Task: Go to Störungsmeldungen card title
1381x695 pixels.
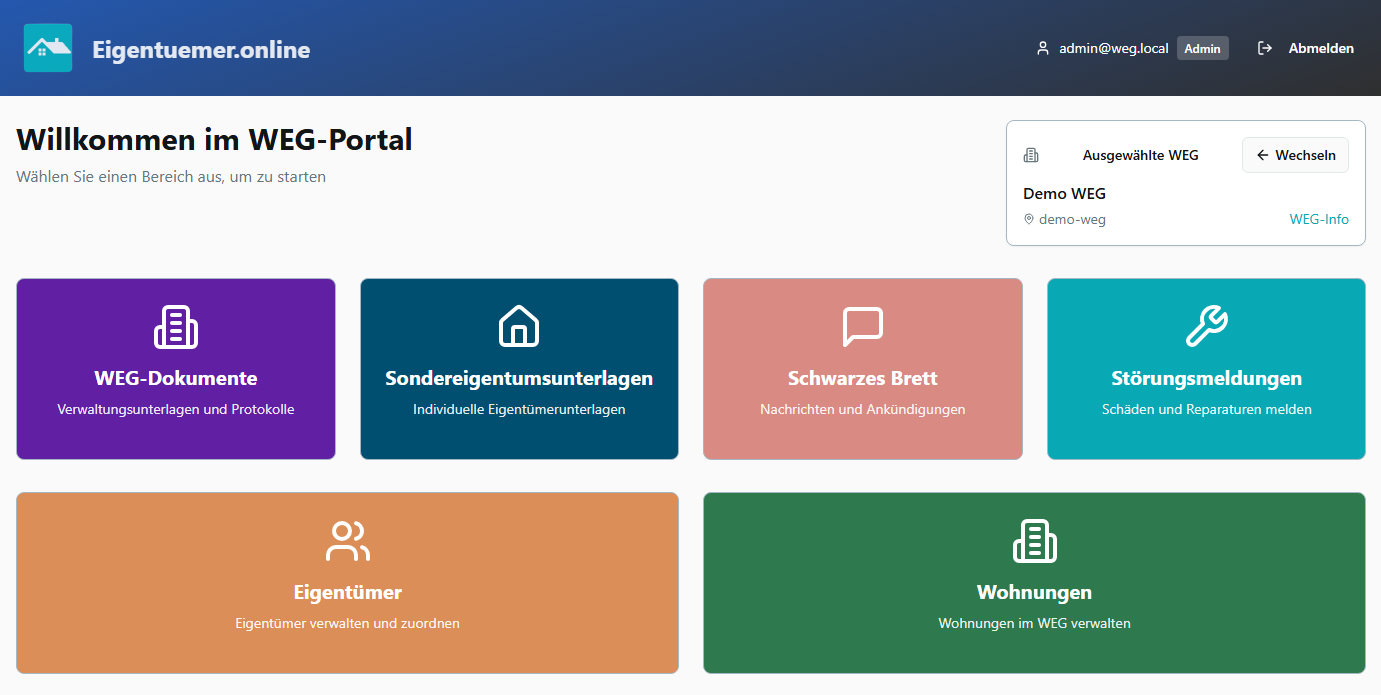Action: tap(1206, 378)
